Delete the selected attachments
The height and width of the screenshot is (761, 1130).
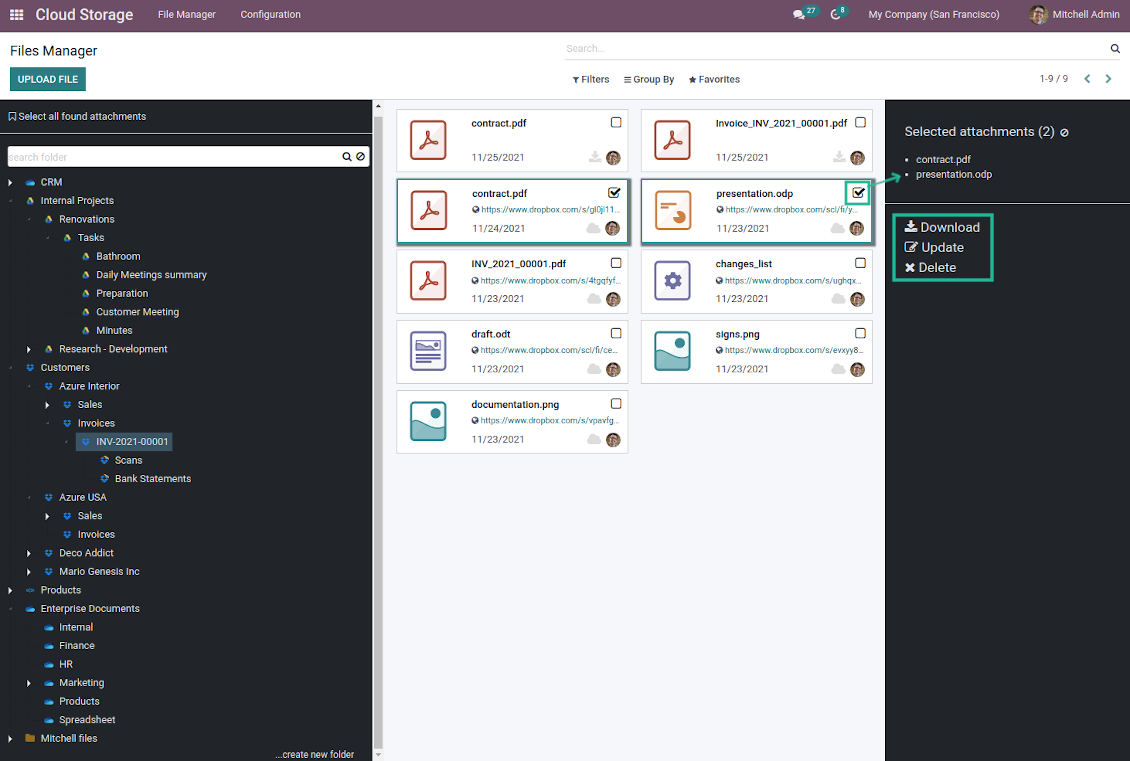tap(930, 267)
